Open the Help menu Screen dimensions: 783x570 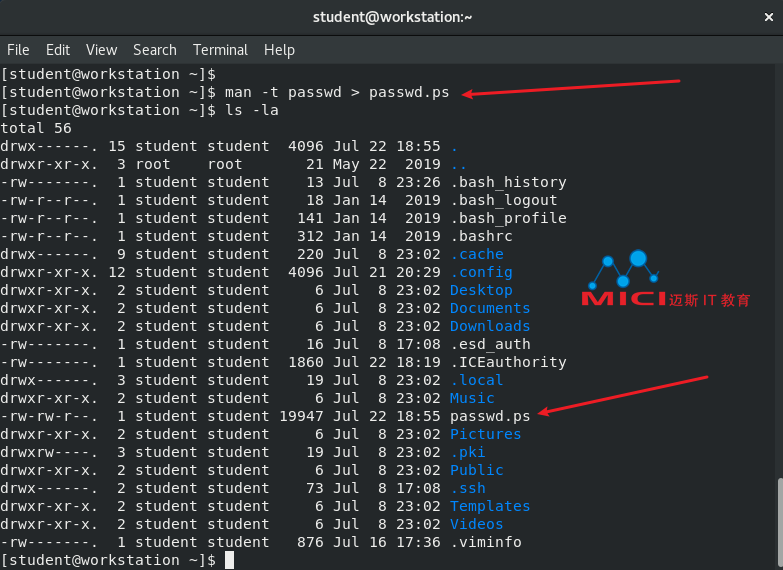(279, 50)
